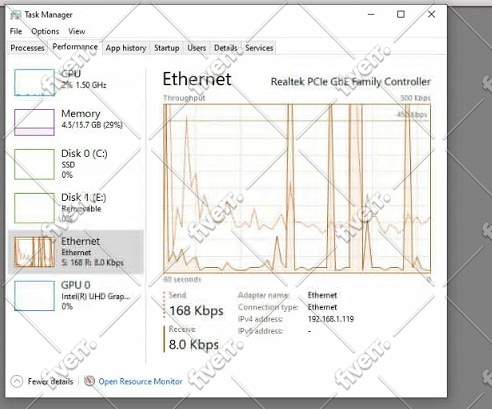Open the File menu

point(16,31)
